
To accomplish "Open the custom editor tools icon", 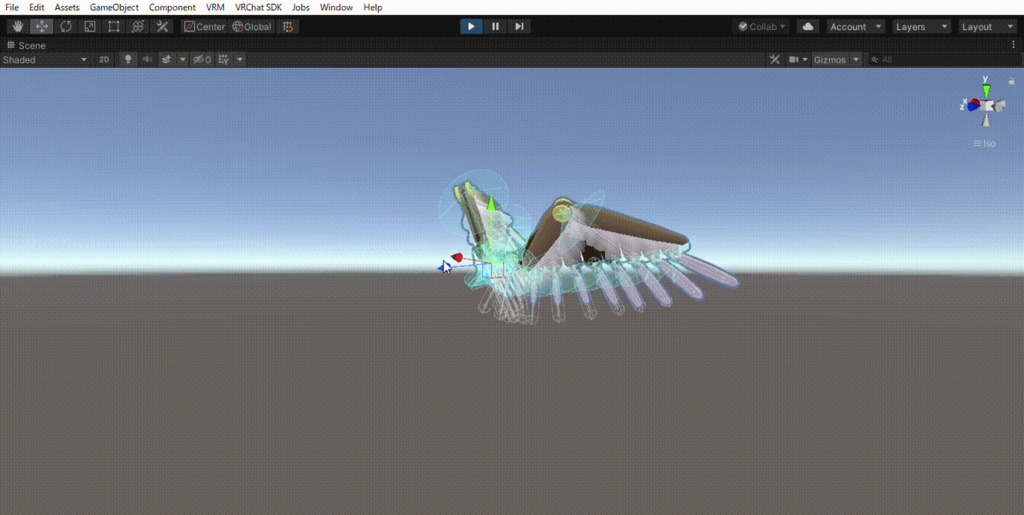I will (162, 27).
